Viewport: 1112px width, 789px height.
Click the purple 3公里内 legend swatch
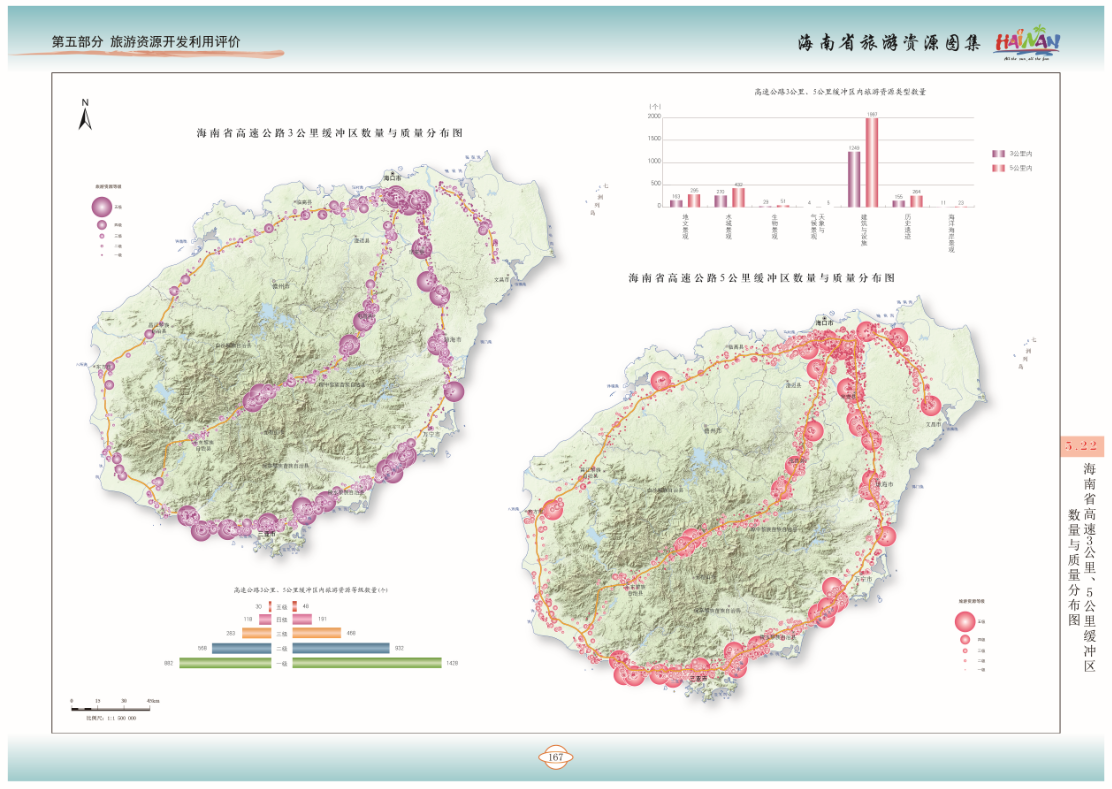click(x=997, y=153)
